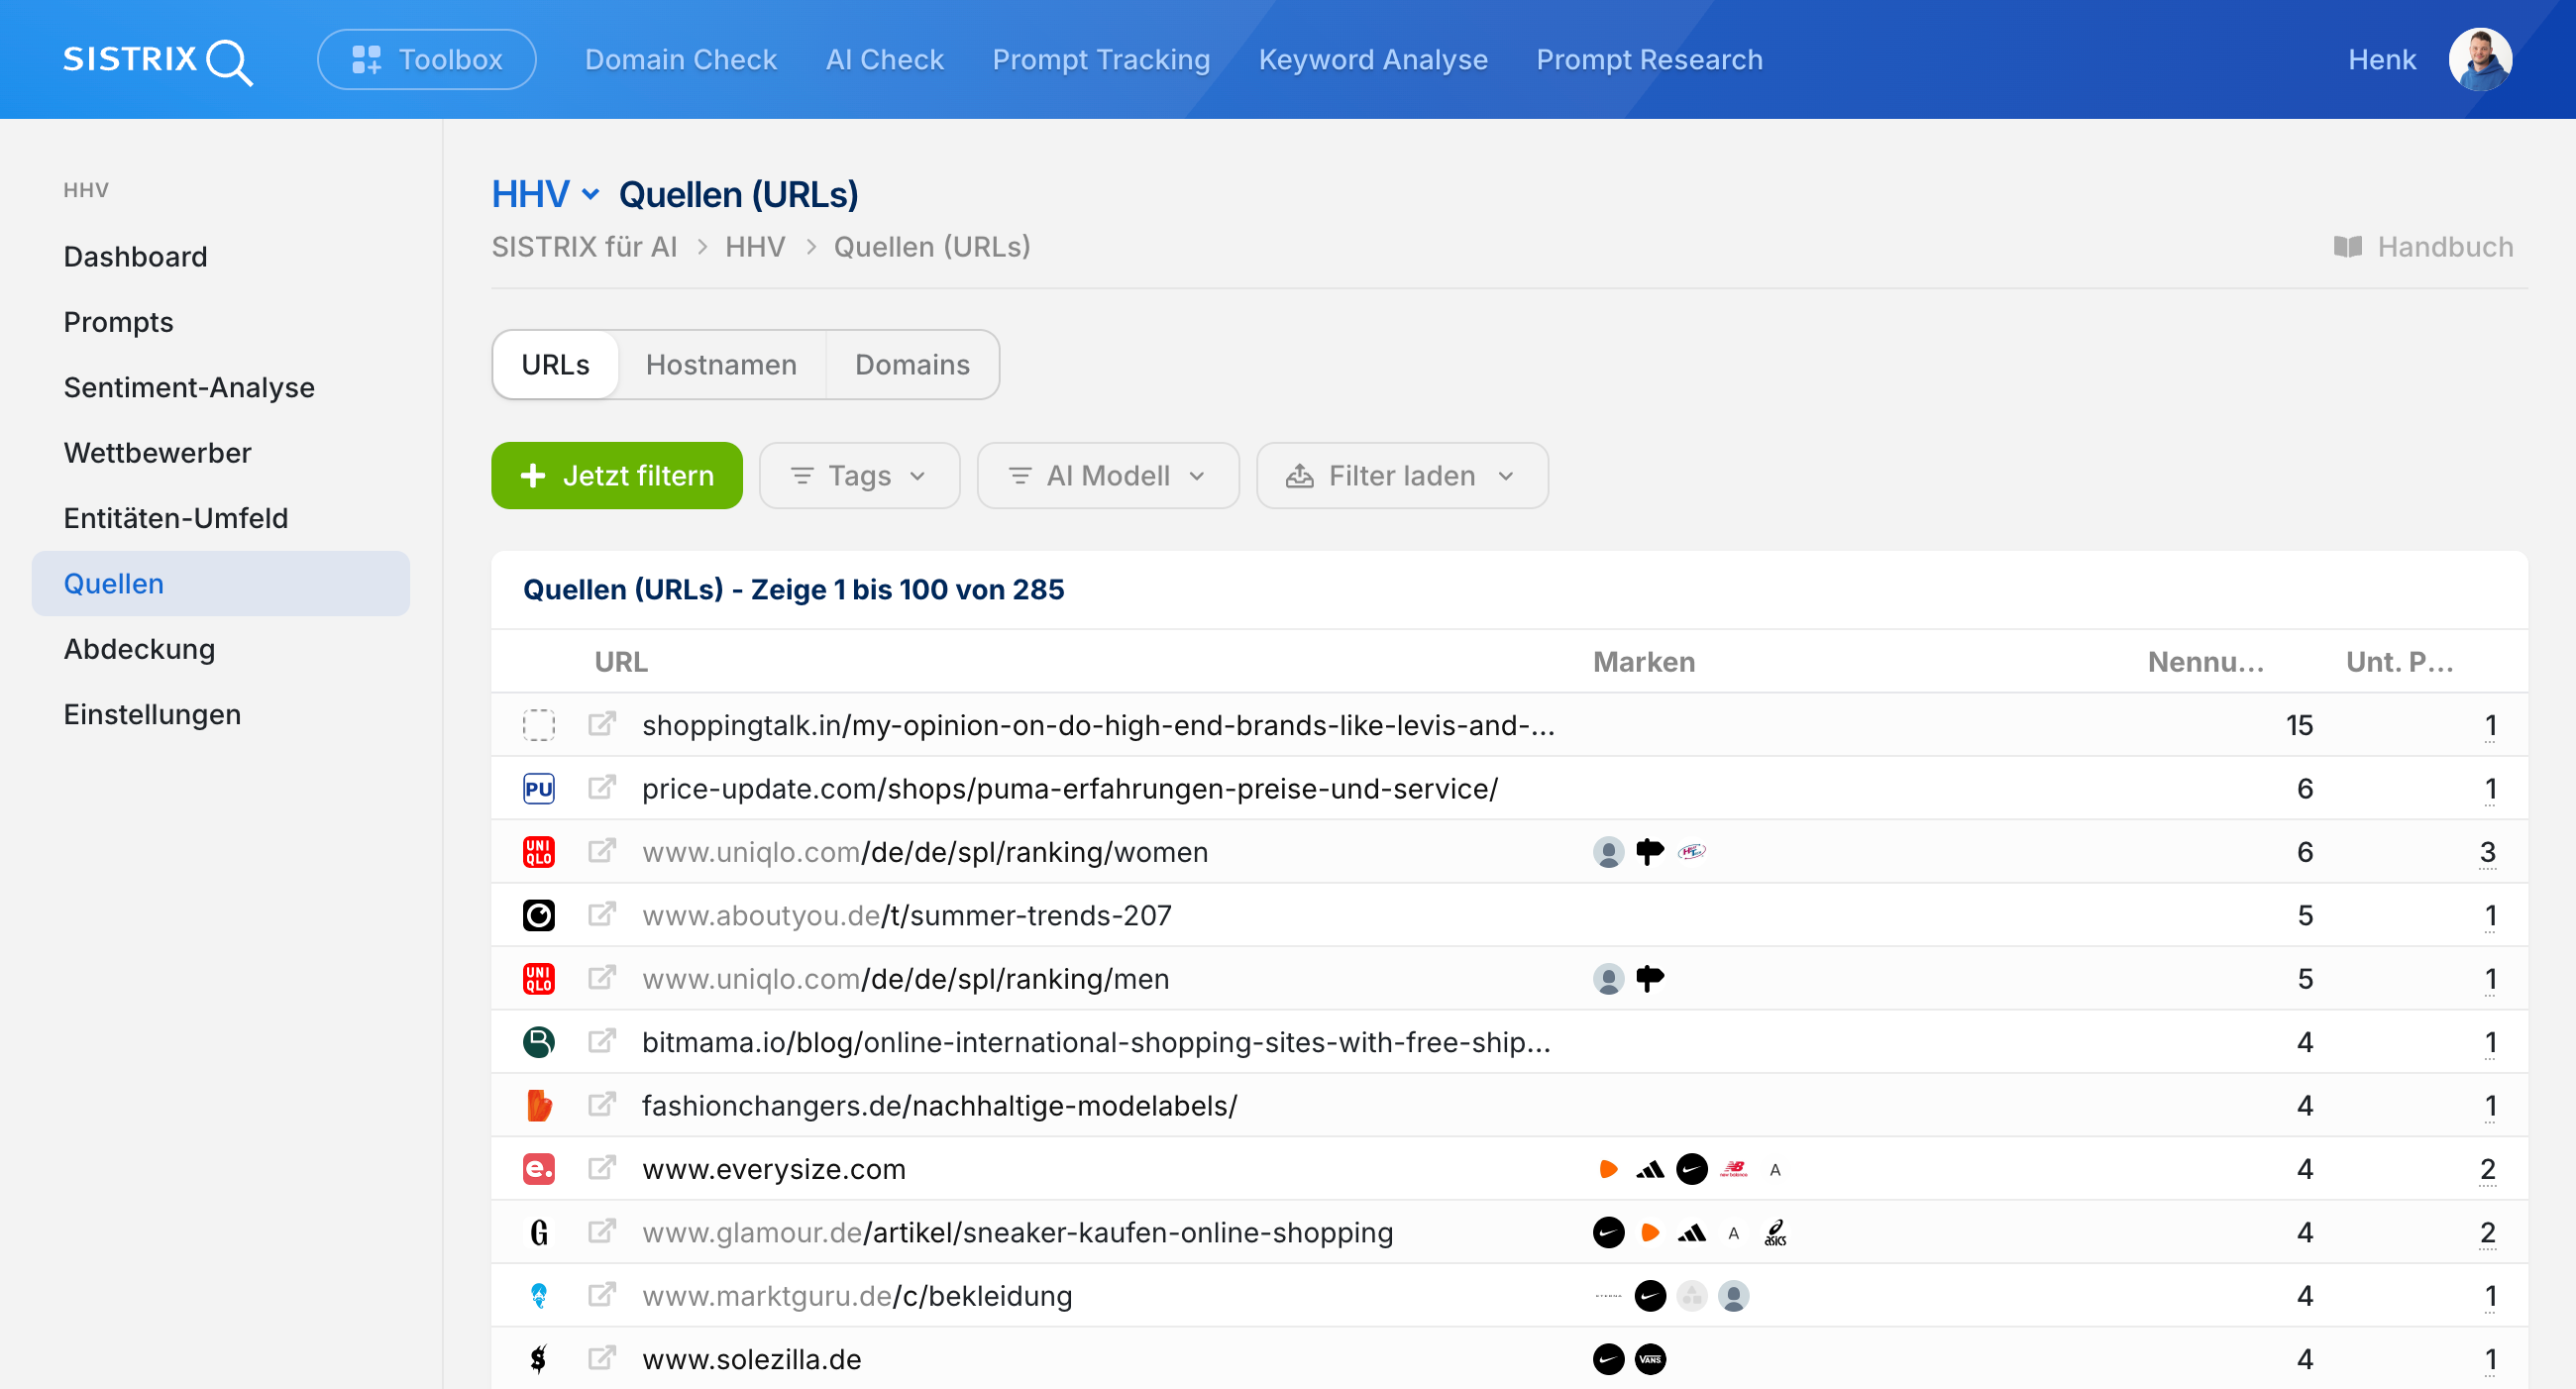Viewport: 2576px width, 1389px height.
Task: Open external link icon for shoppingtalk.in row
Action: click(x=601, y=724)
